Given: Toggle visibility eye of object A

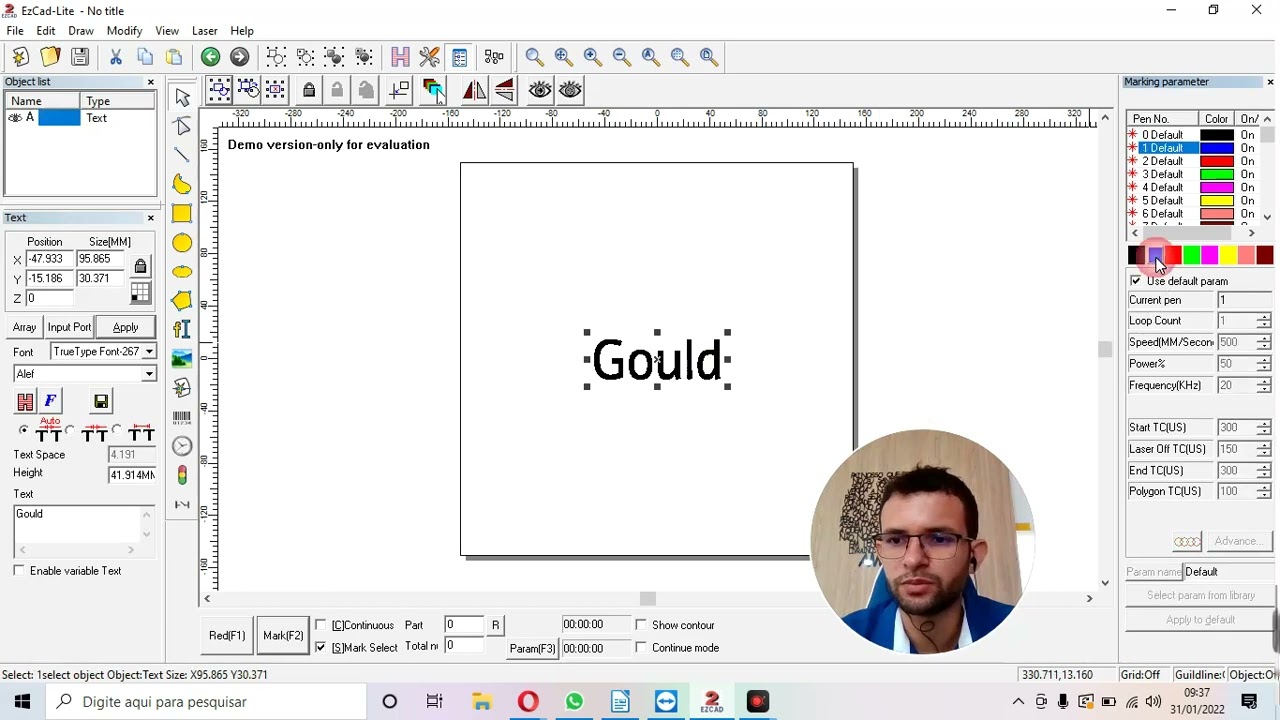Looking at the screenshot, I should coord(15,118).
